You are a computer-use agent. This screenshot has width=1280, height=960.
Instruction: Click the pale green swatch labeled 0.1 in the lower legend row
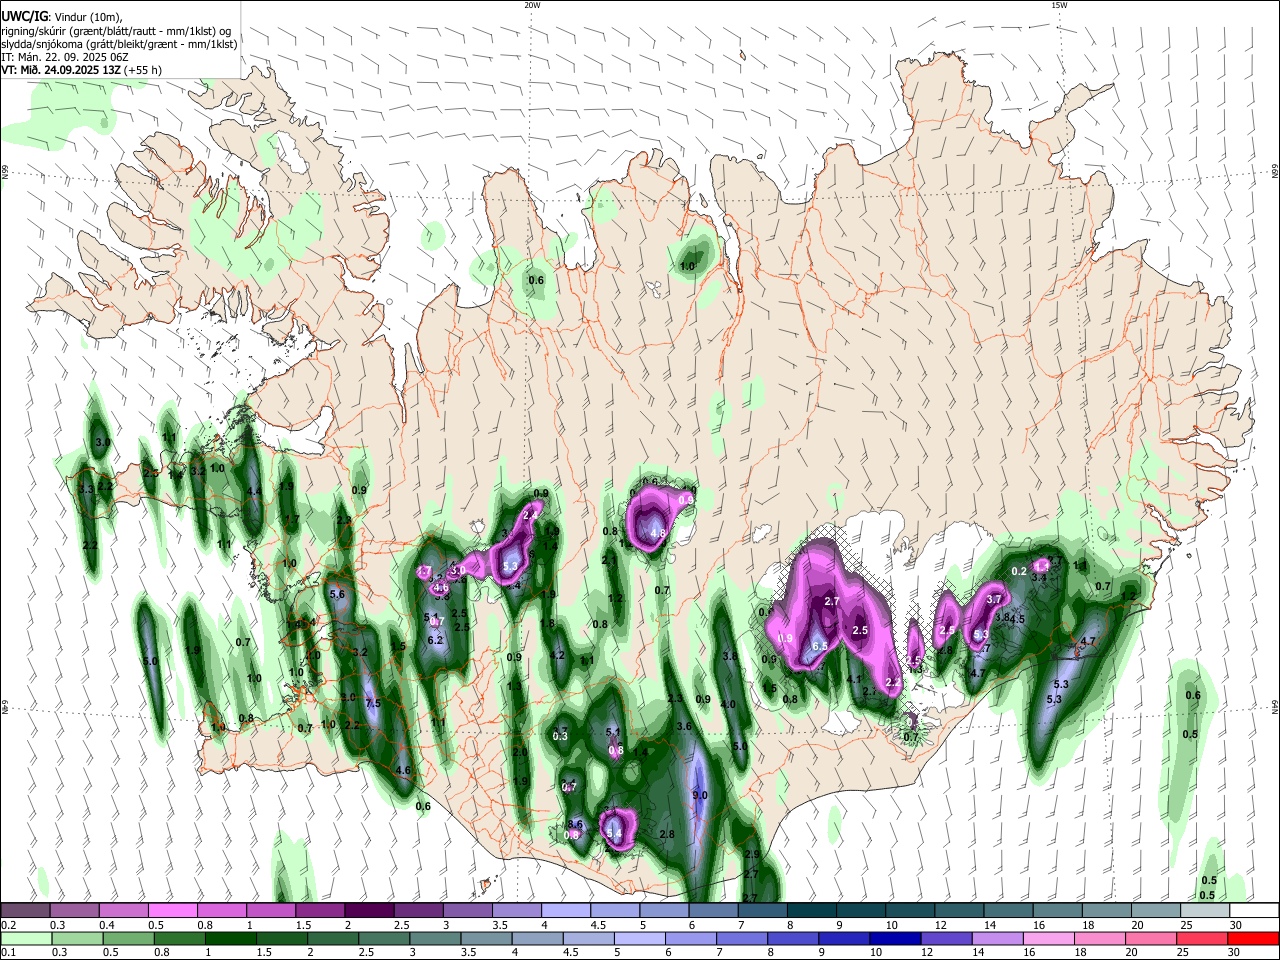pyautogui.click(x=26, y=939)
